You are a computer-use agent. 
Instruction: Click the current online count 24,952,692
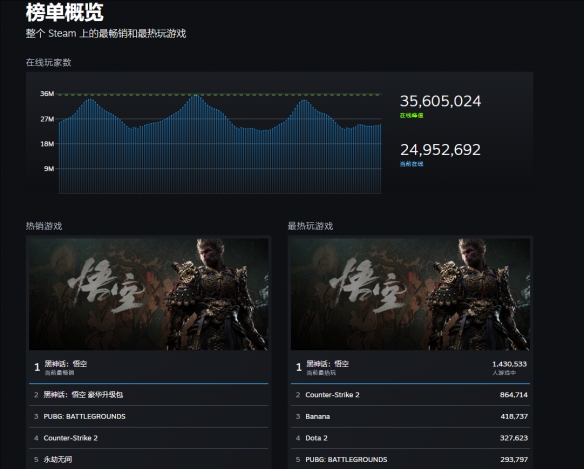pyautogui.click(x=440, y=150)
